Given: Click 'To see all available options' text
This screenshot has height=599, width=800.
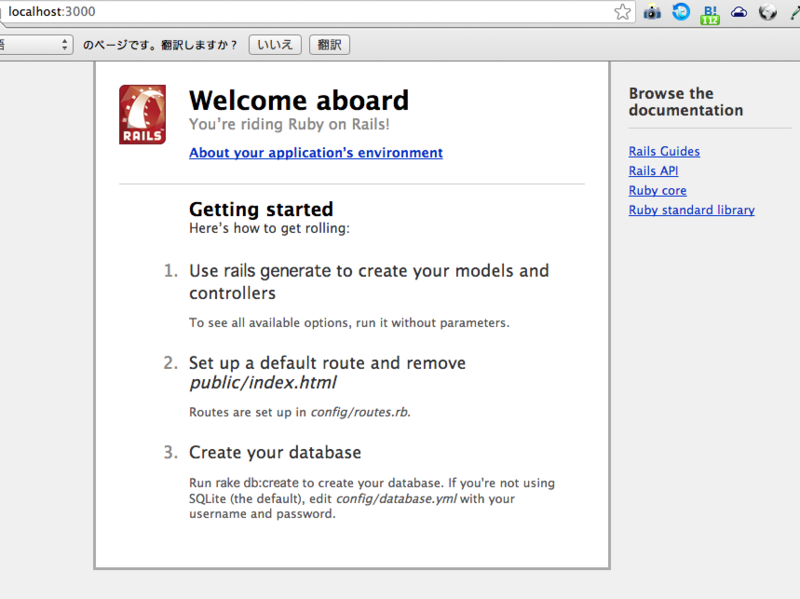Looking at the screenshot, I should point(349,322).
